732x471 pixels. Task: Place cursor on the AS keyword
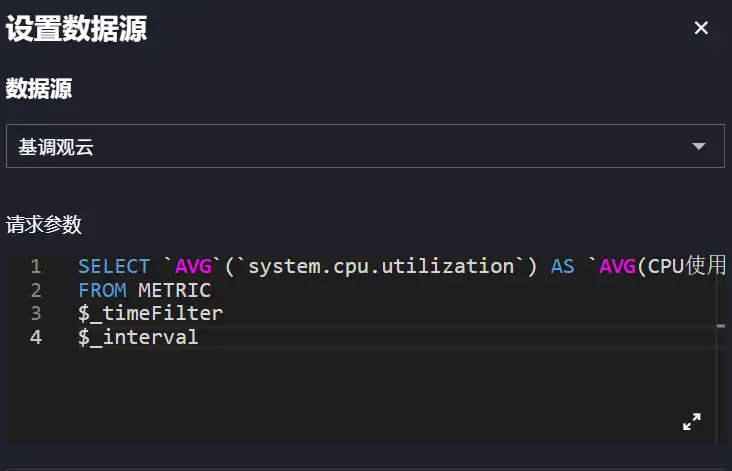click(563, 267)
